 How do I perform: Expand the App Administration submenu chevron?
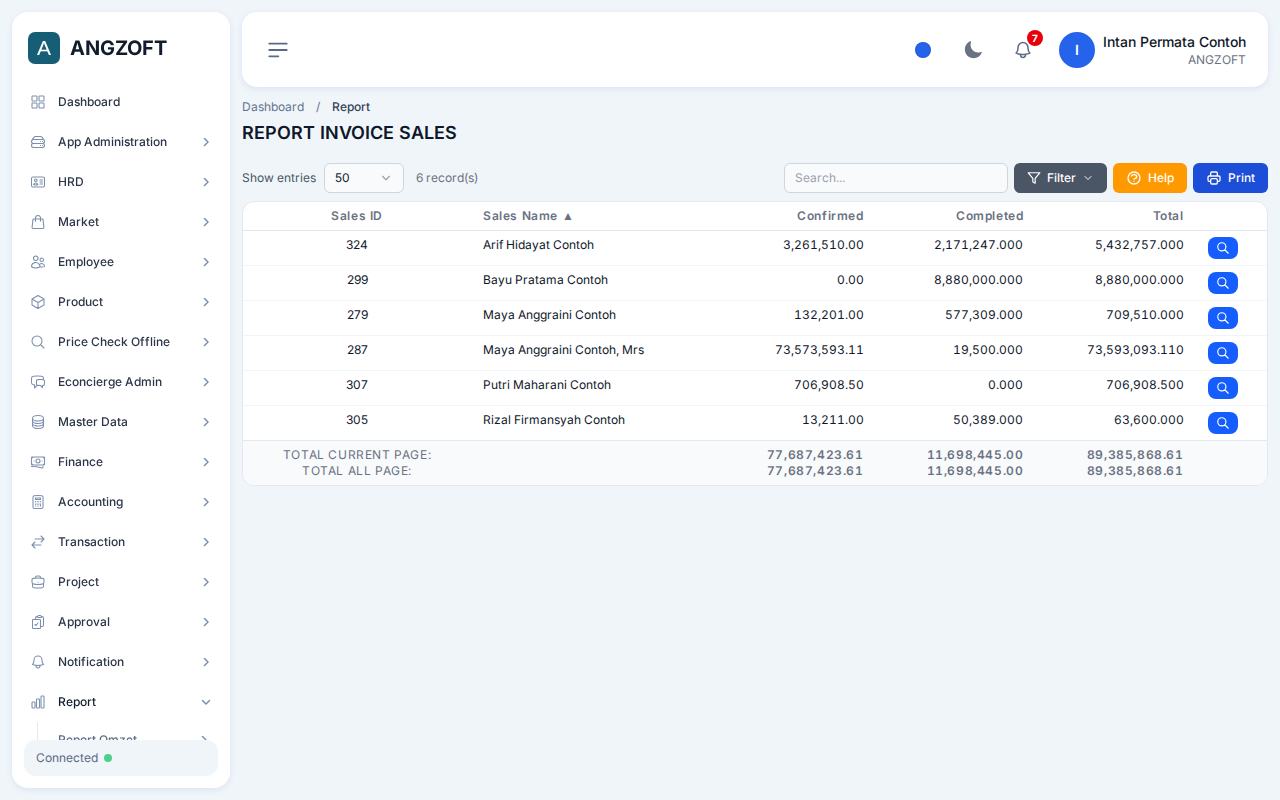click(206, 142)
